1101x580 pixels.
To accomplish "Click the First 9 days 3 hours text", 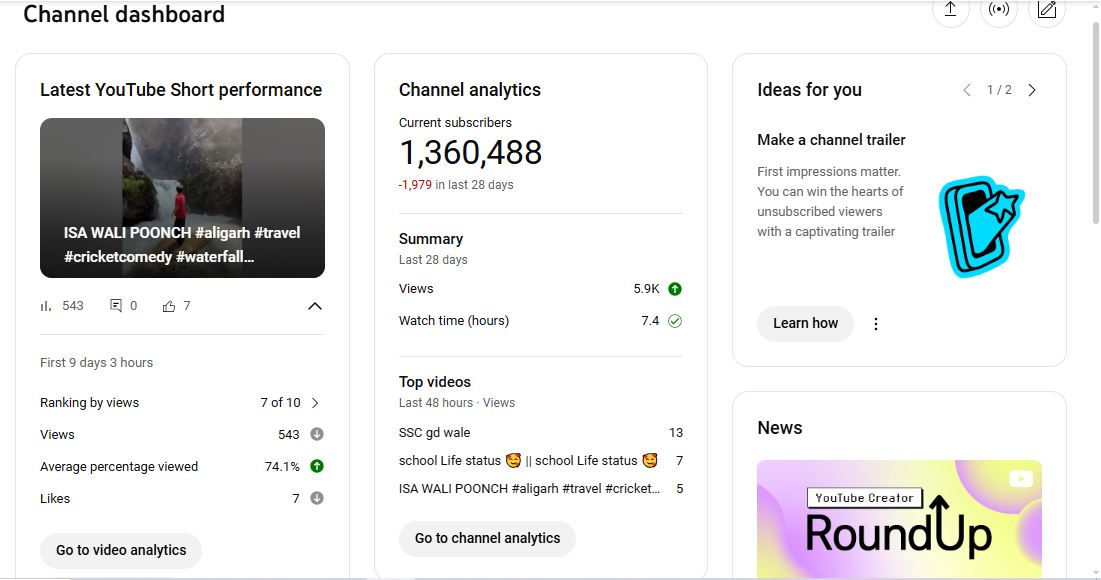I will pos(96,362).
